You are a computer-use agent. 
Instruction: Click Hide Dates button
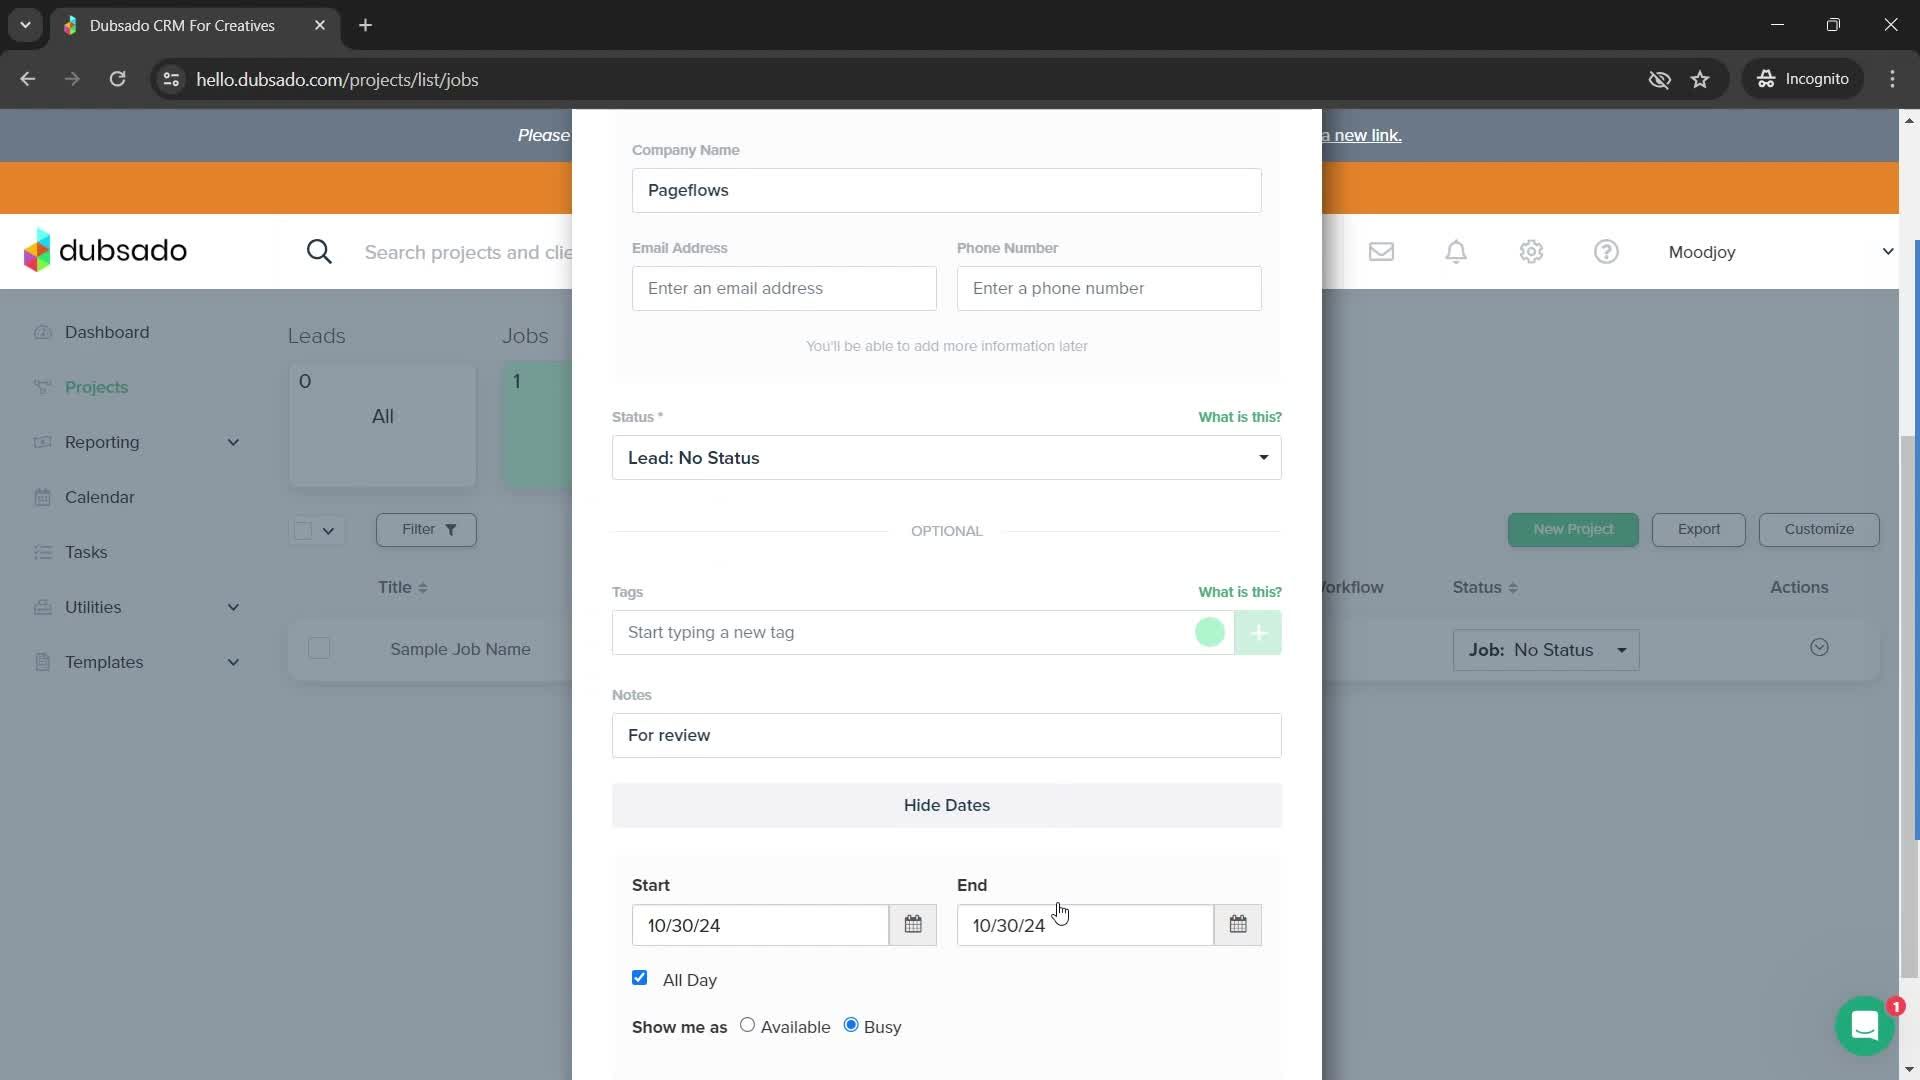click(x=947, y=806)
